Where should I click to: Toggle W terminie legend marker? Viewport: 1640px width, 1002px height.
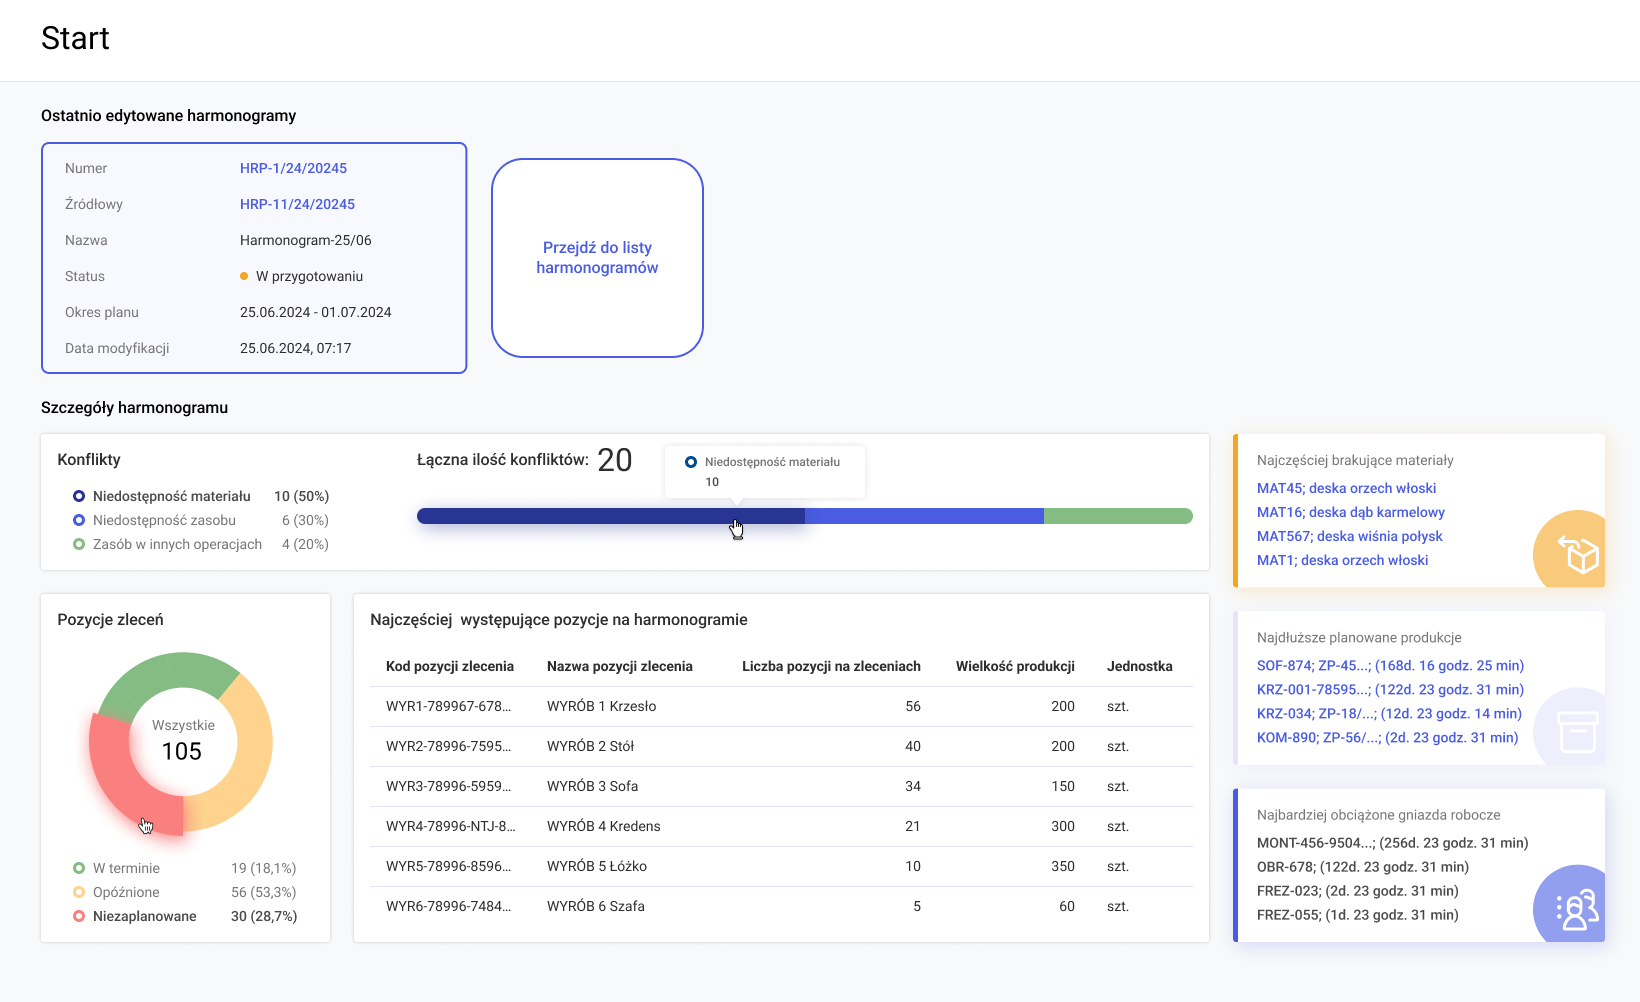(x=79, y=868)
